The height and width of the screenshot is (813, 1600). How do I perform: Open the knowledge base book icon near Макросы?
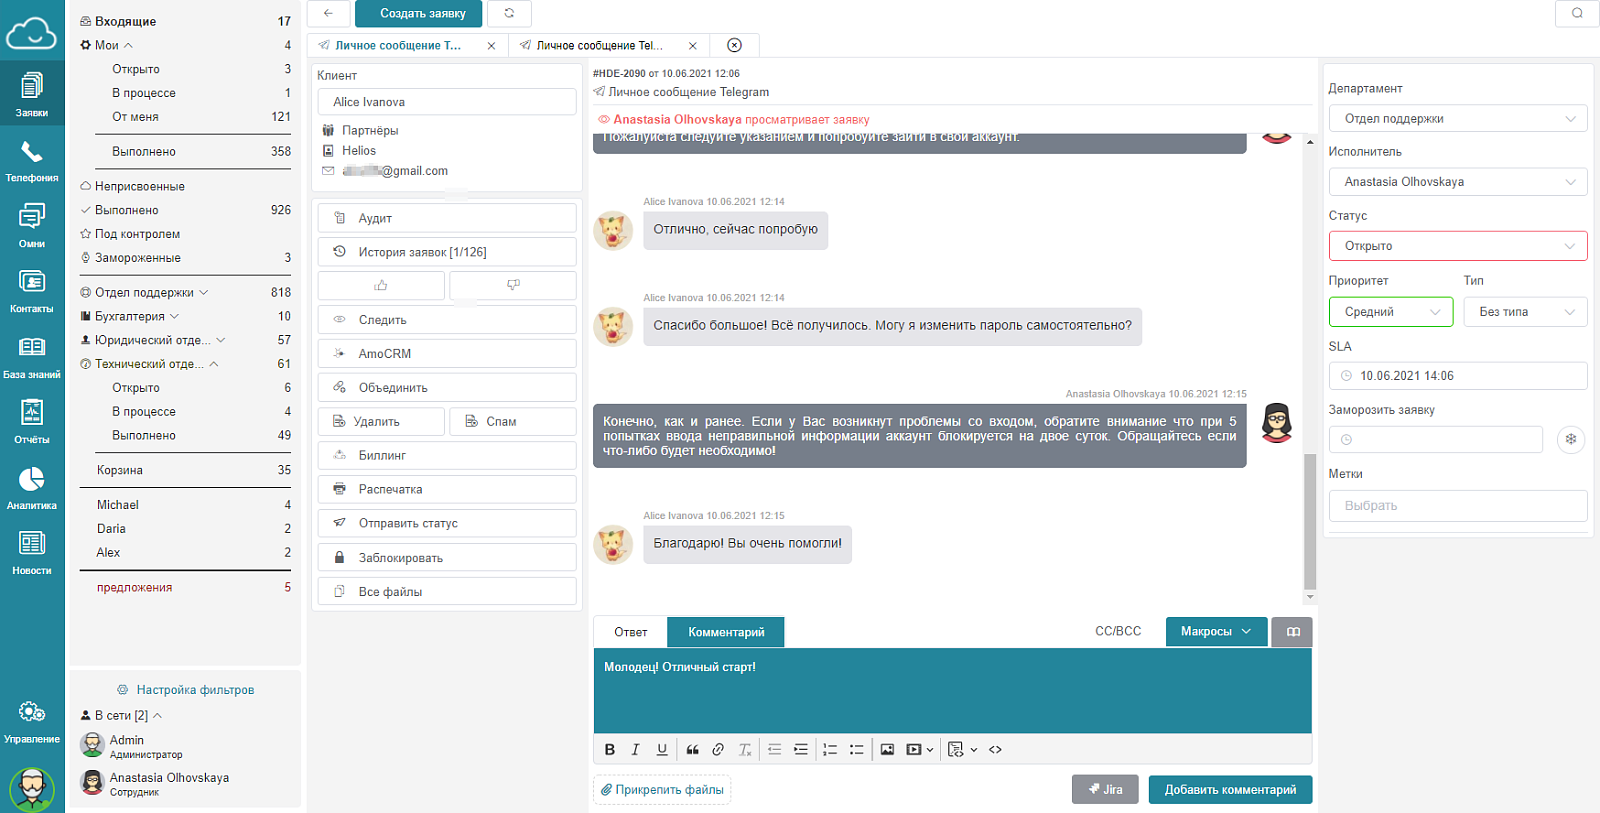tap(1292, 632)
